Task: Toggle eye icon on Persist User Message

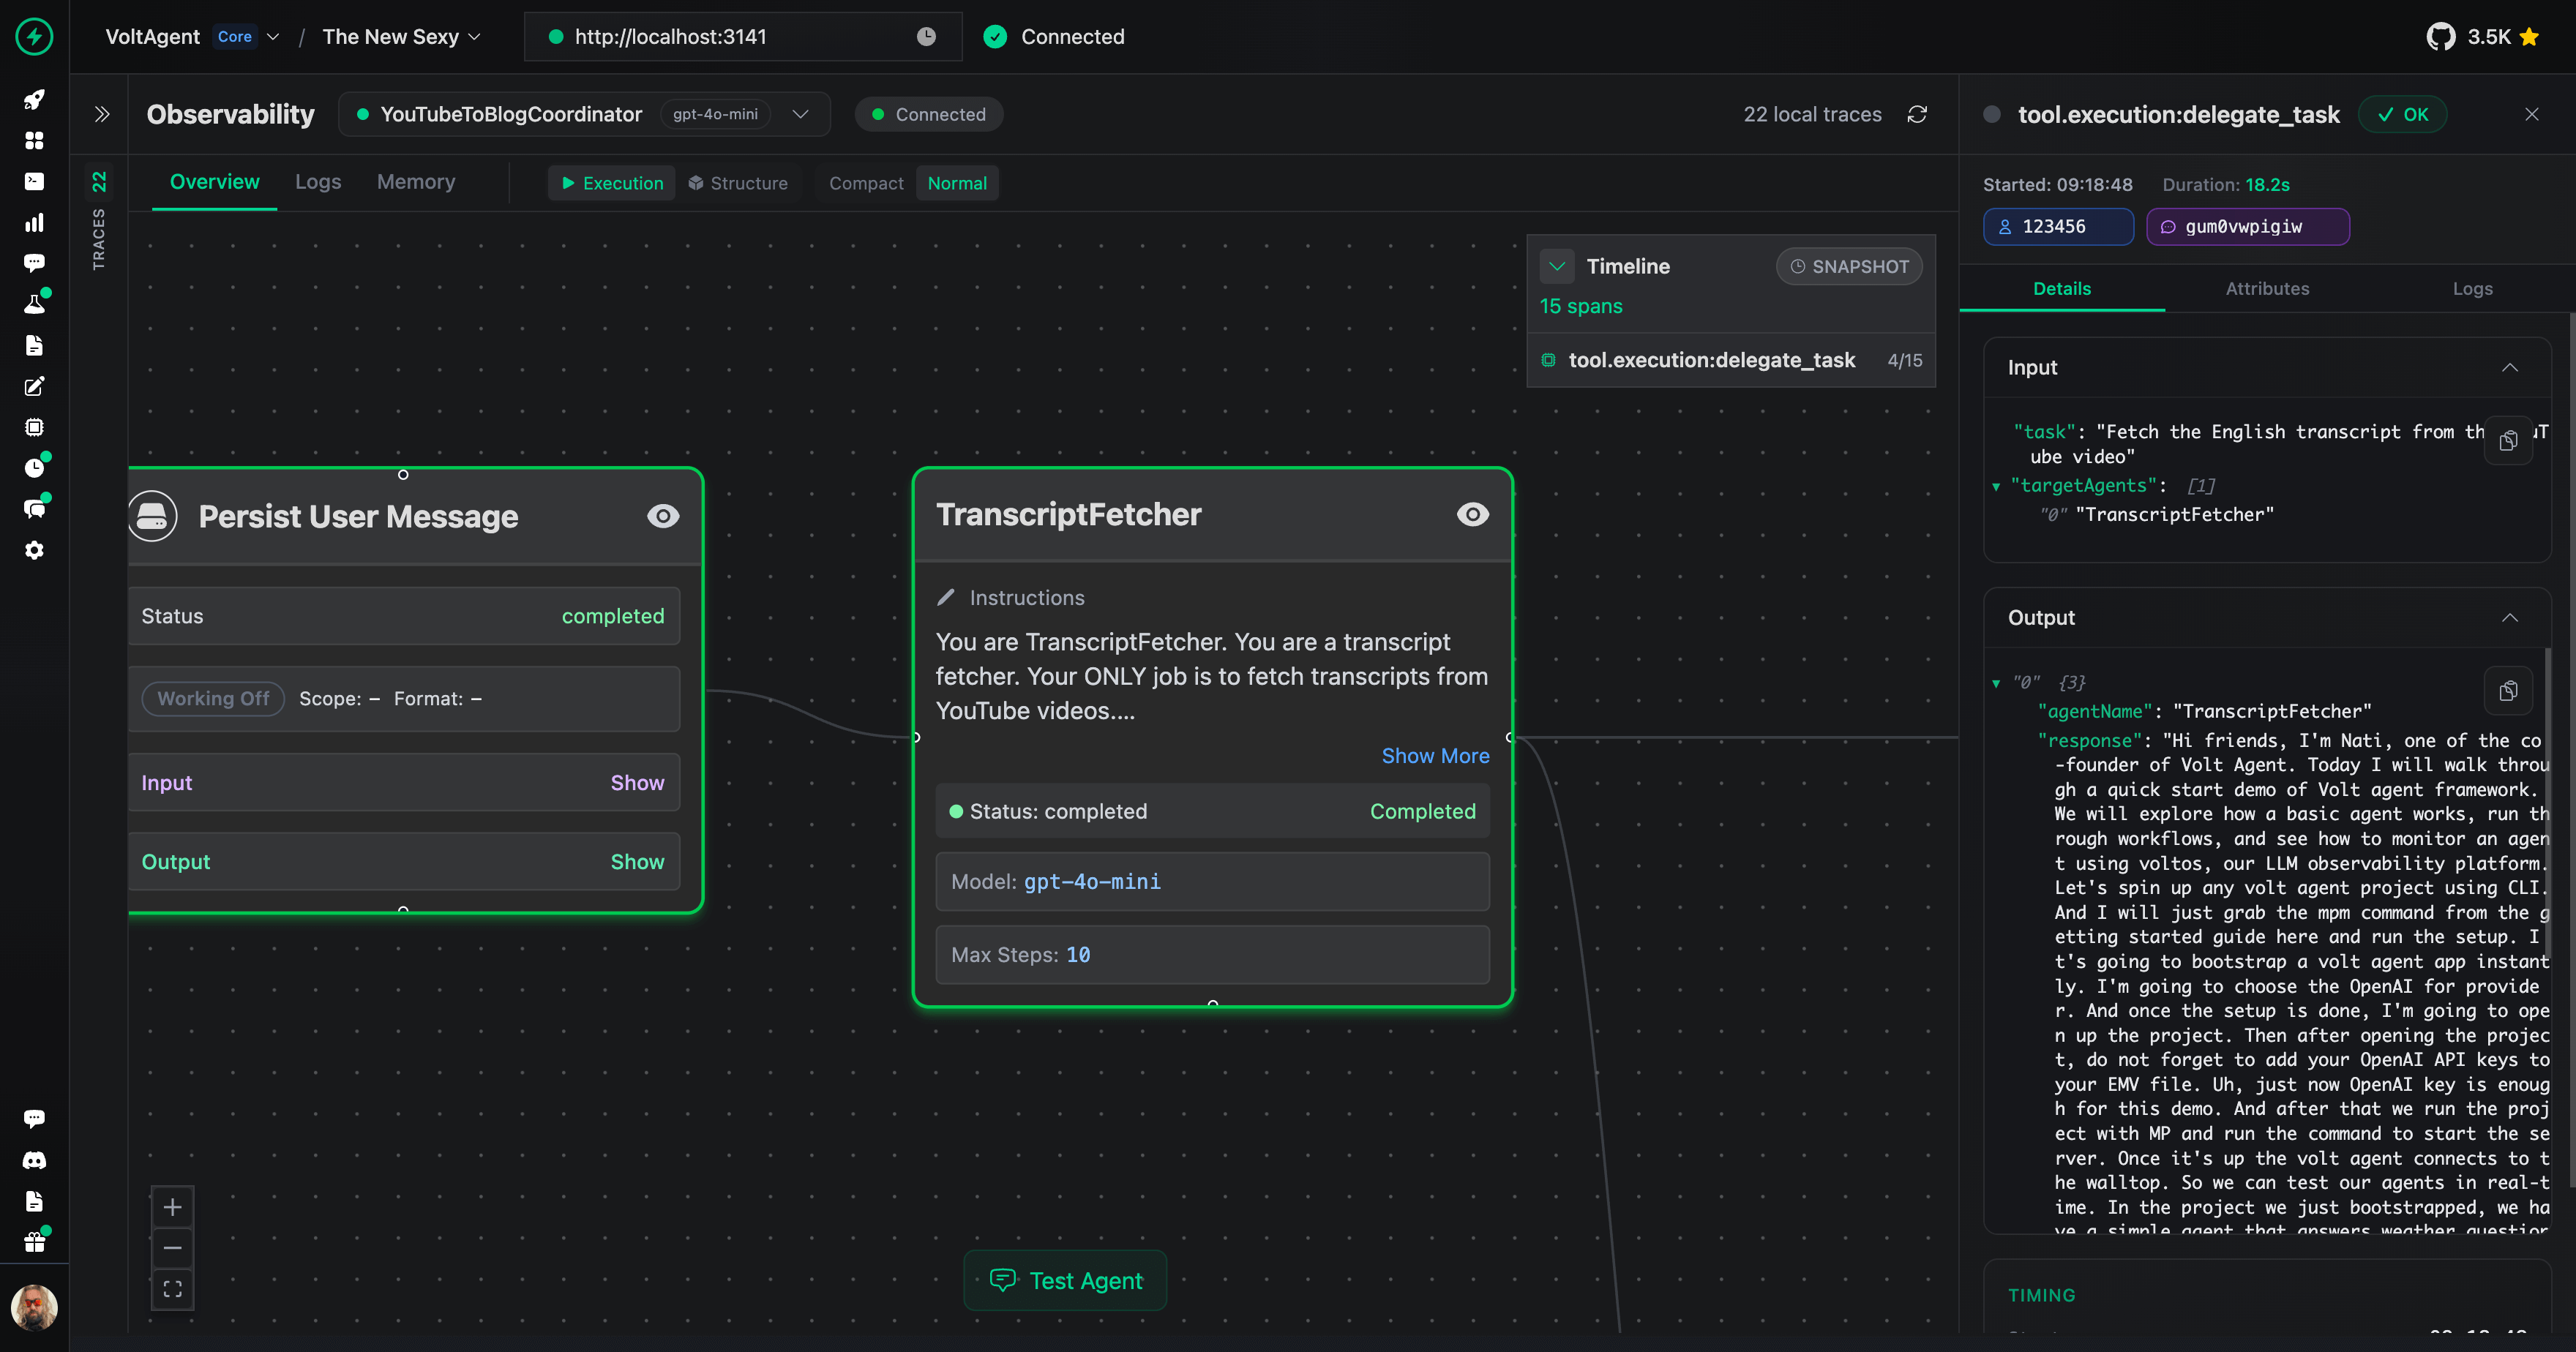Action: coord(662,516)
